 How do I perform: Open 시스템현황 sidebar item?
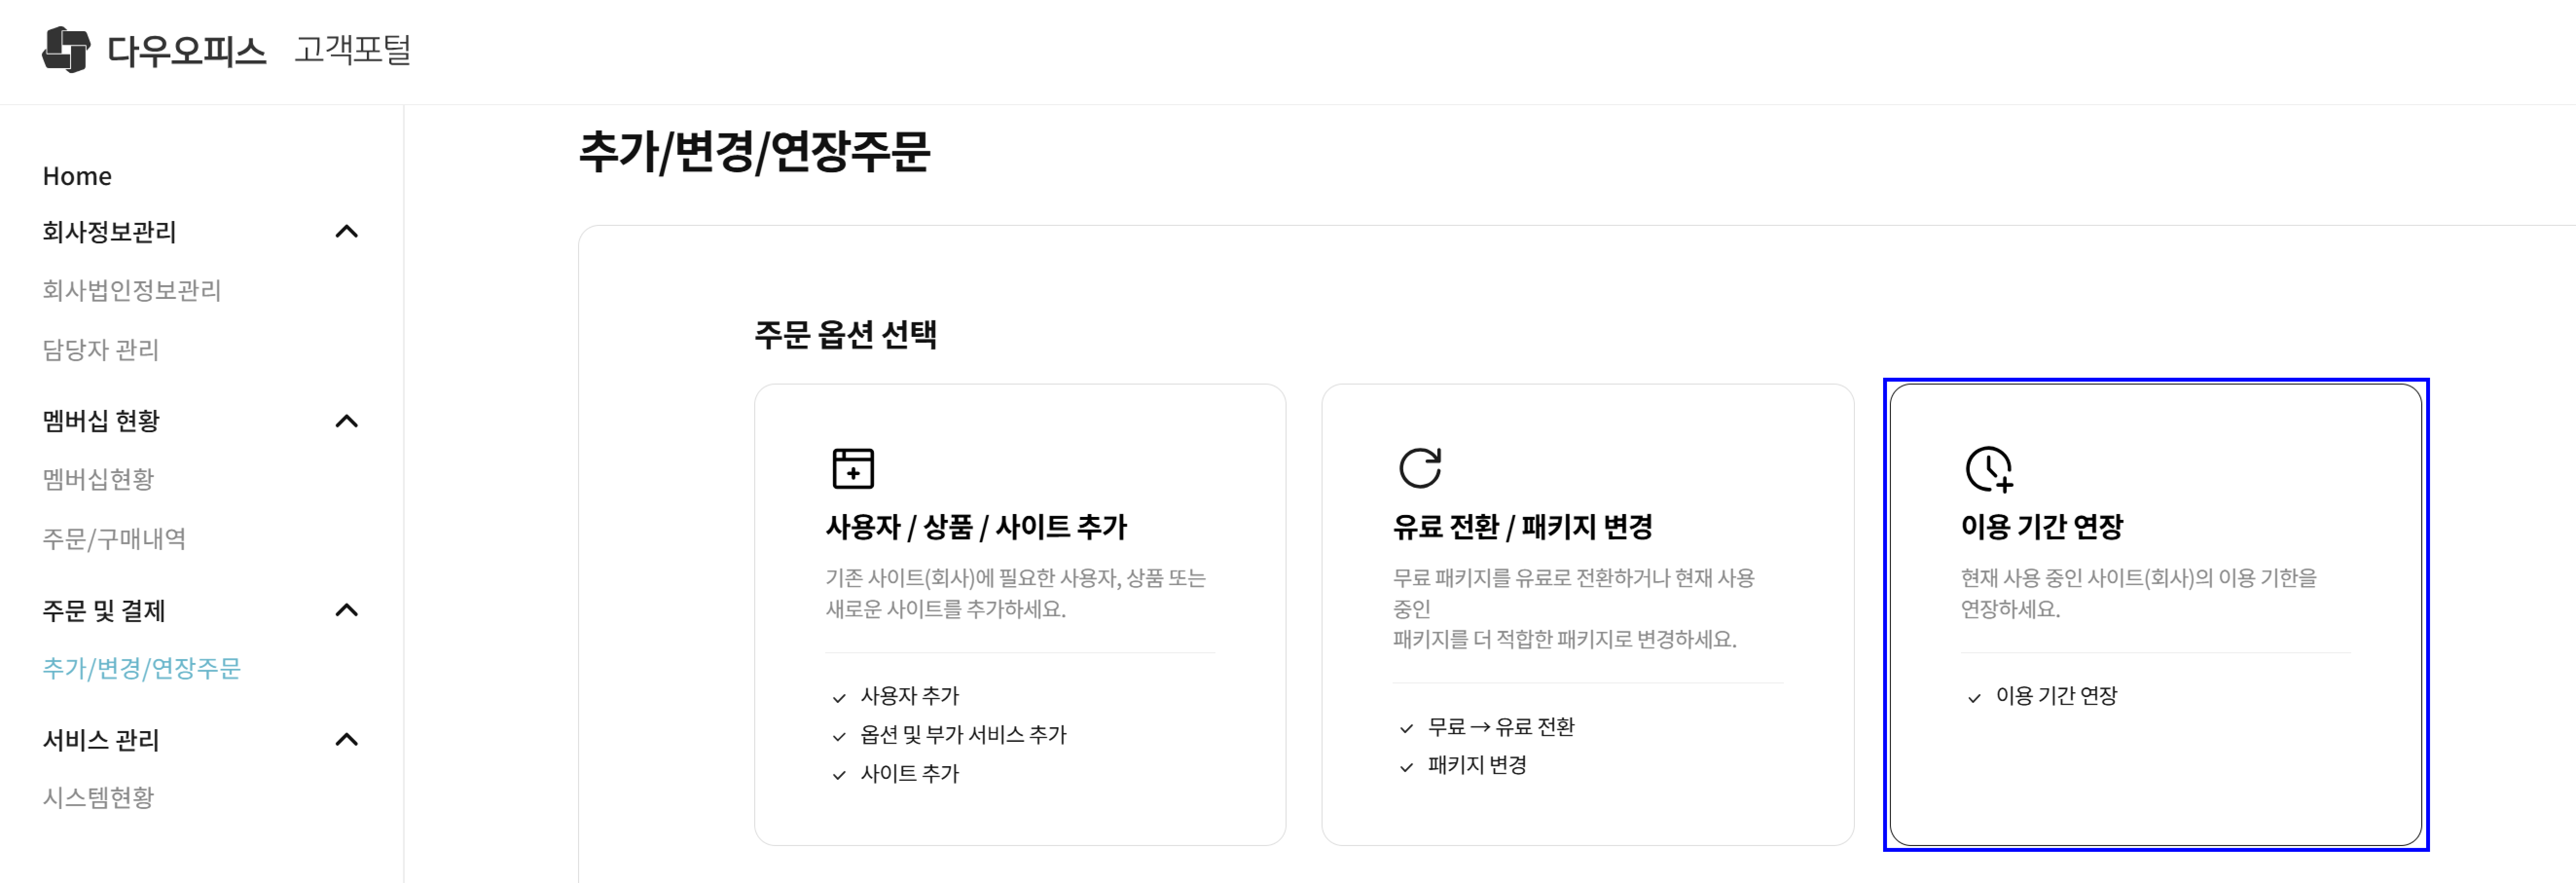pyautogui.click(x=98, y=797)
